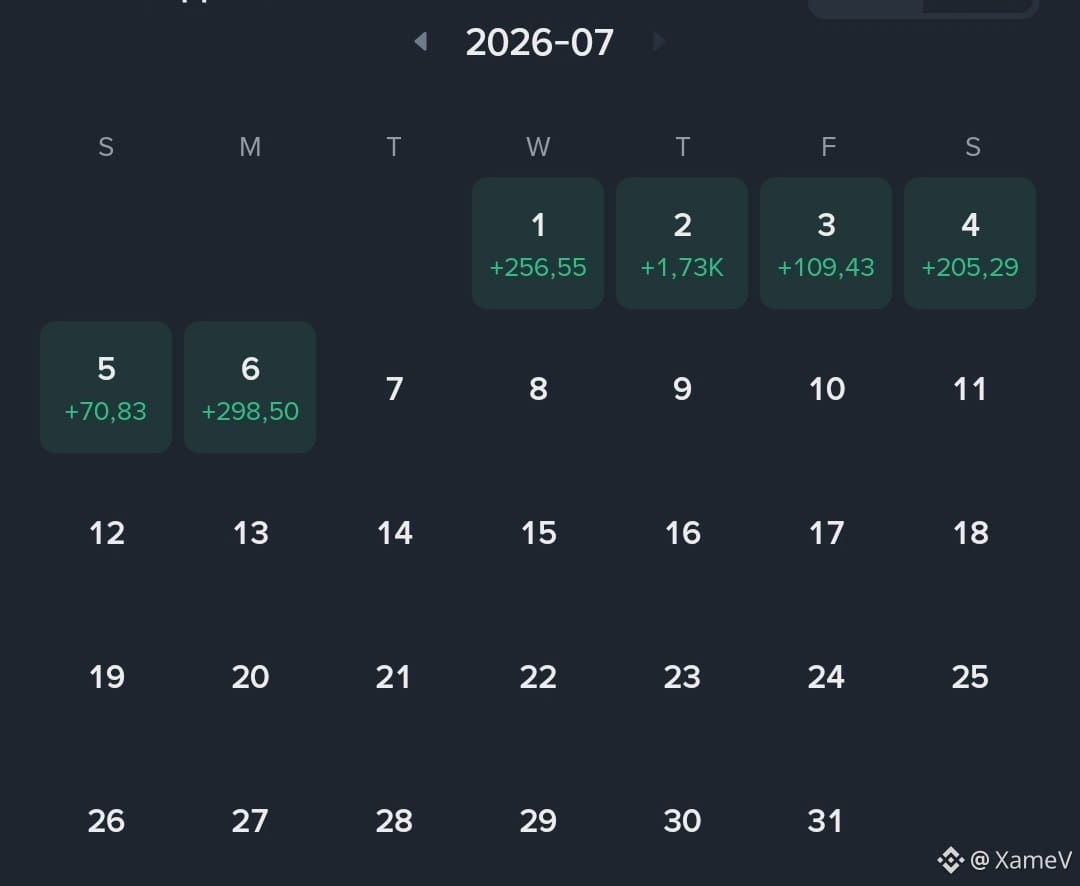Choose day 4 showing +205,29

pyautogui.click(x=970, y=243)
